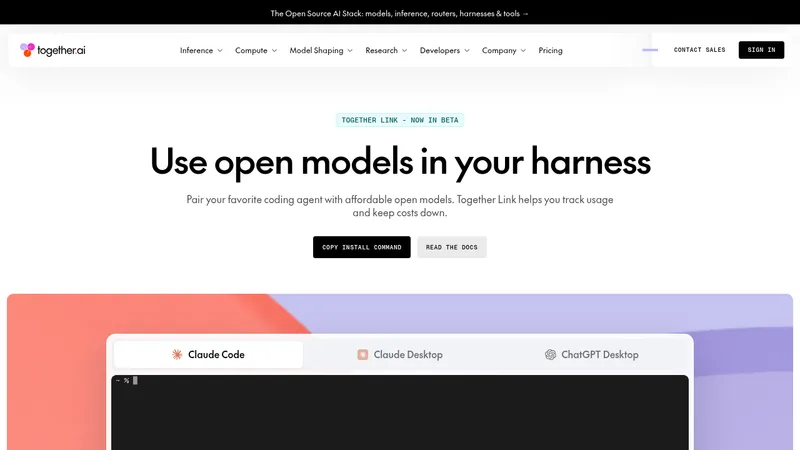Viewport: 800px width, 450px height.
Task: Expand the Model Shaping dropdown chevron
Action: coord(350,51)
